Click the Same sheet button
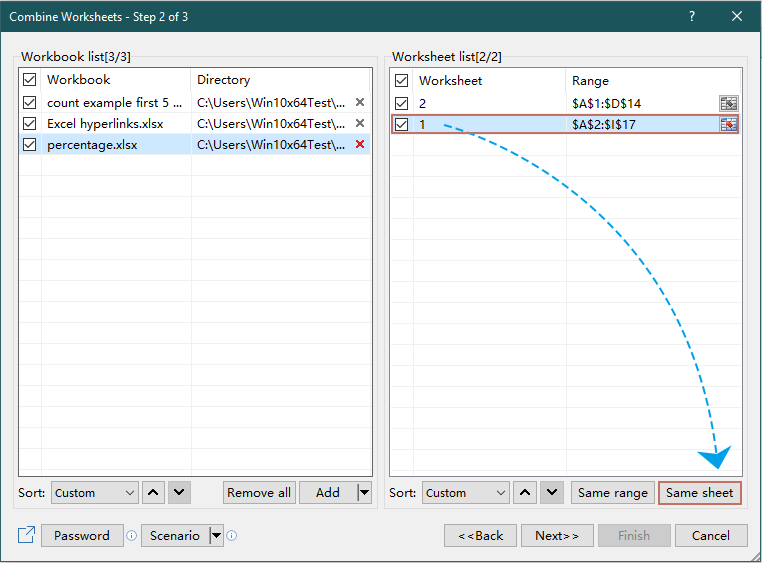762x563 pixels. tap(699, 492)
